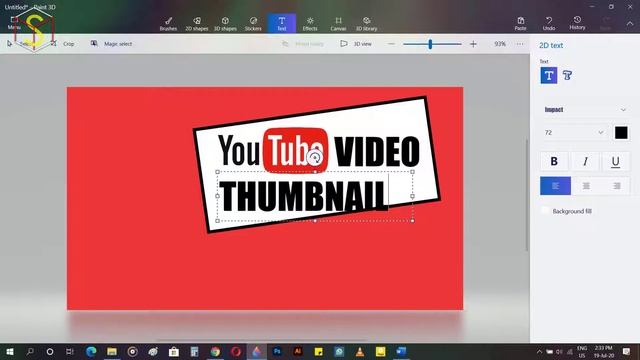Launch Google Chrome from taskbar

point(215,351)
